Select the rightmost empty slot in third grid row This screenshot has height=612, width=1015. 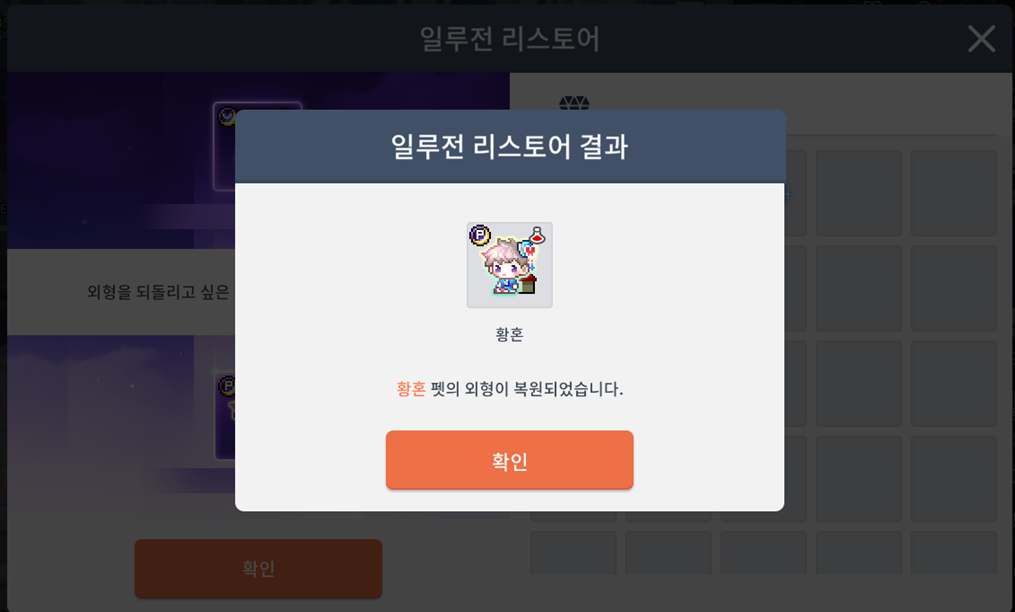tap(954, 383)
